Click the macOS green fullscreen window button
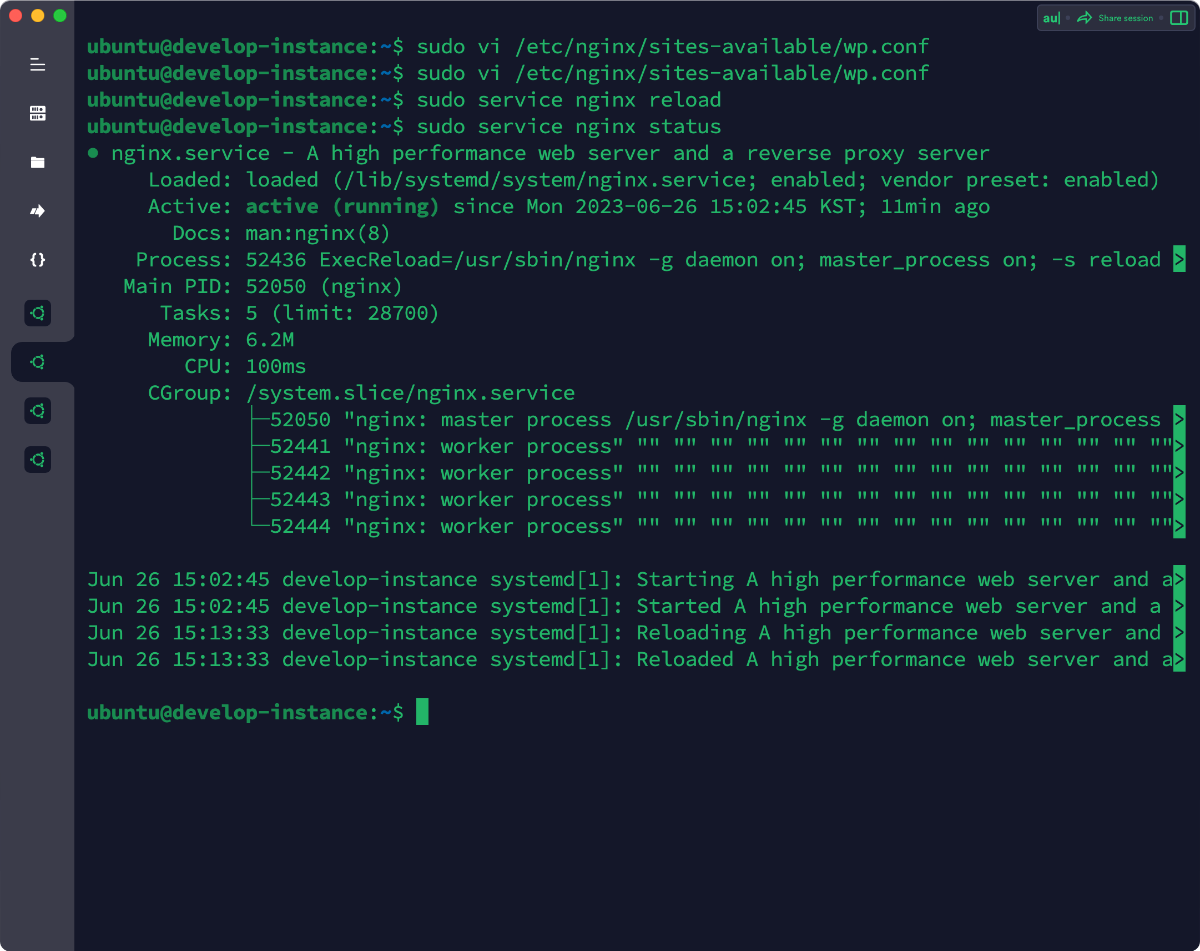 point(60,16)
